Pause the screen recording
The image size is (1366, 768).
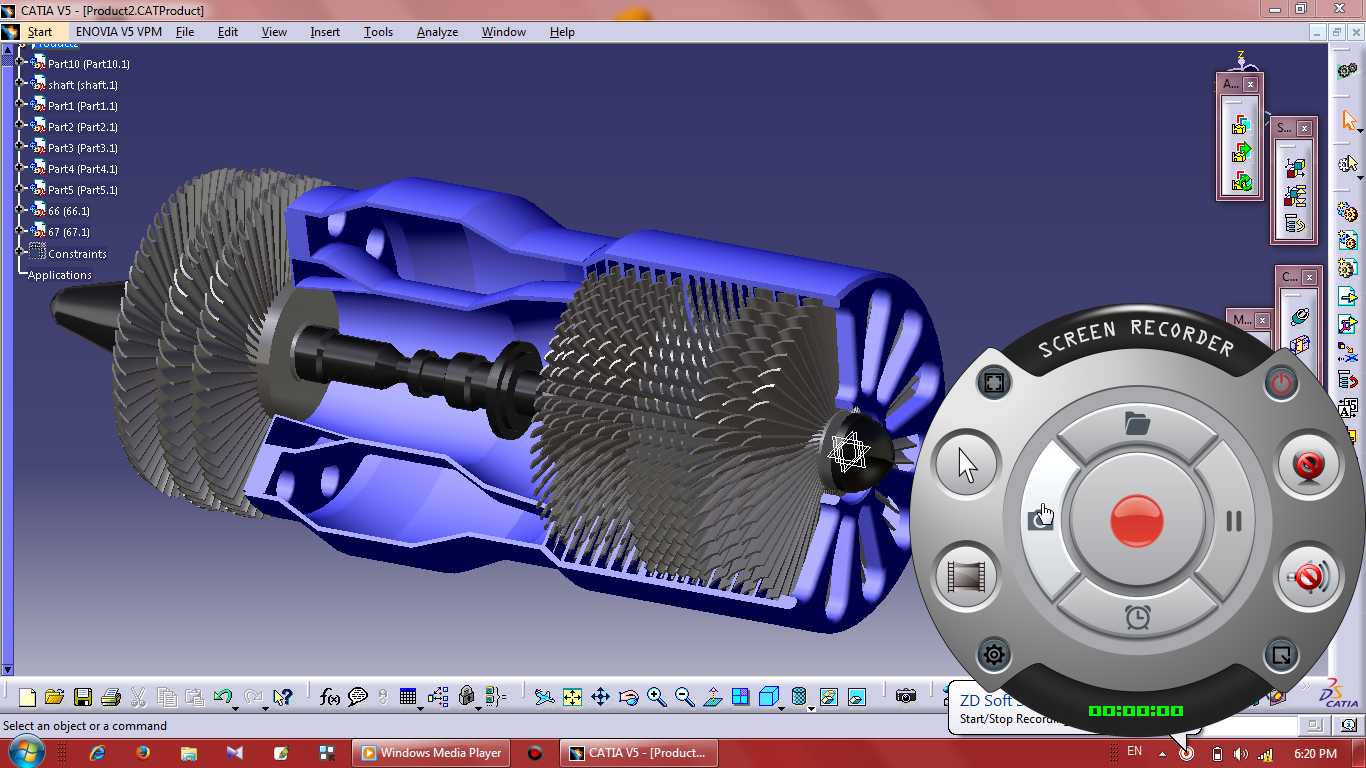1234,520
